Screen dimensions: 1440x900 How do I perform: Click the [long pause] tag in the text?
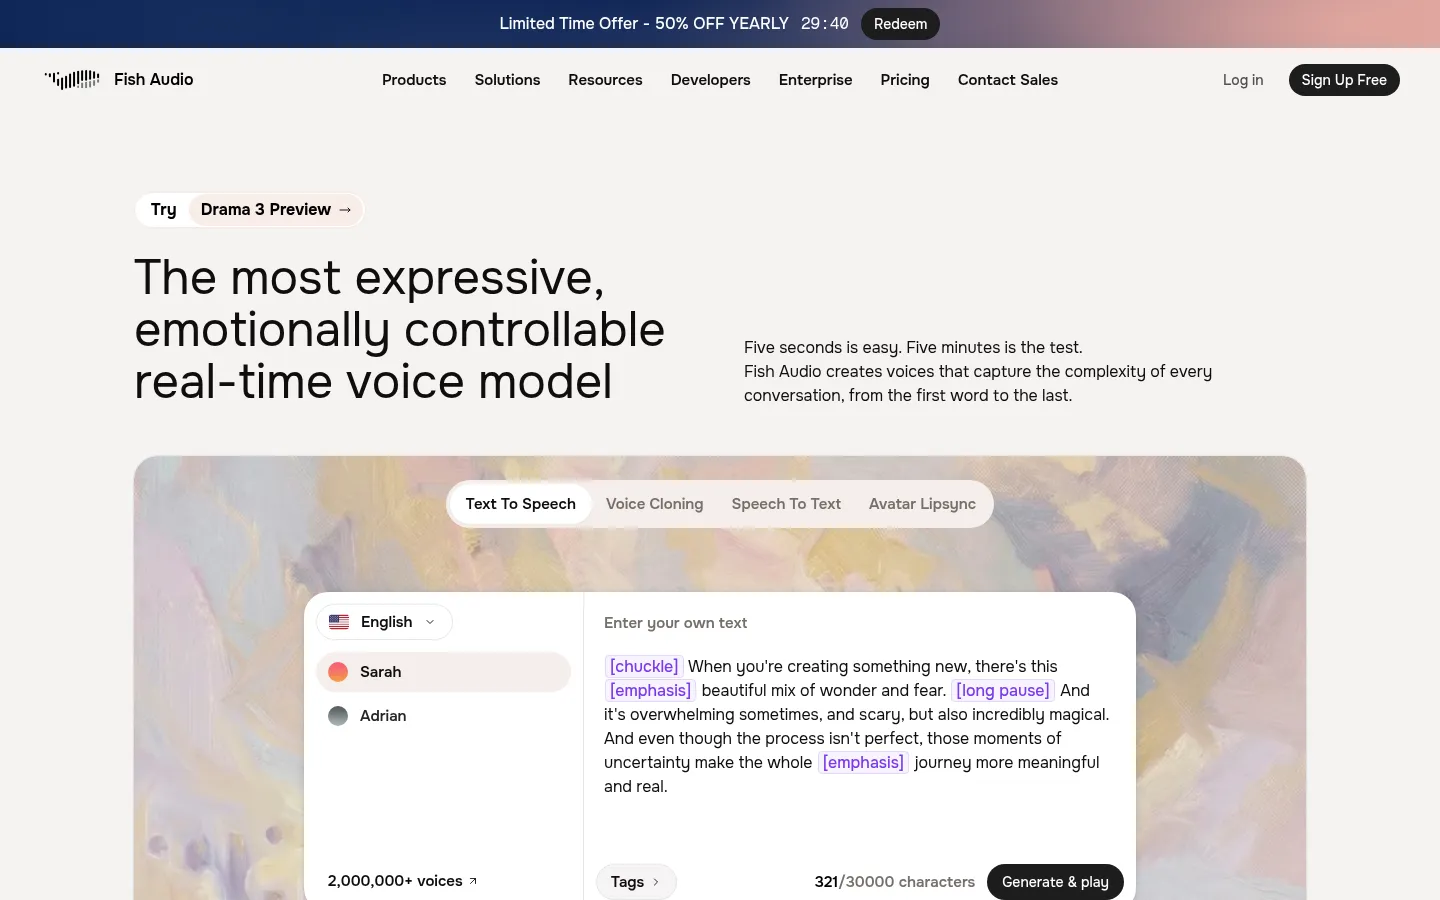[1003, 690]
